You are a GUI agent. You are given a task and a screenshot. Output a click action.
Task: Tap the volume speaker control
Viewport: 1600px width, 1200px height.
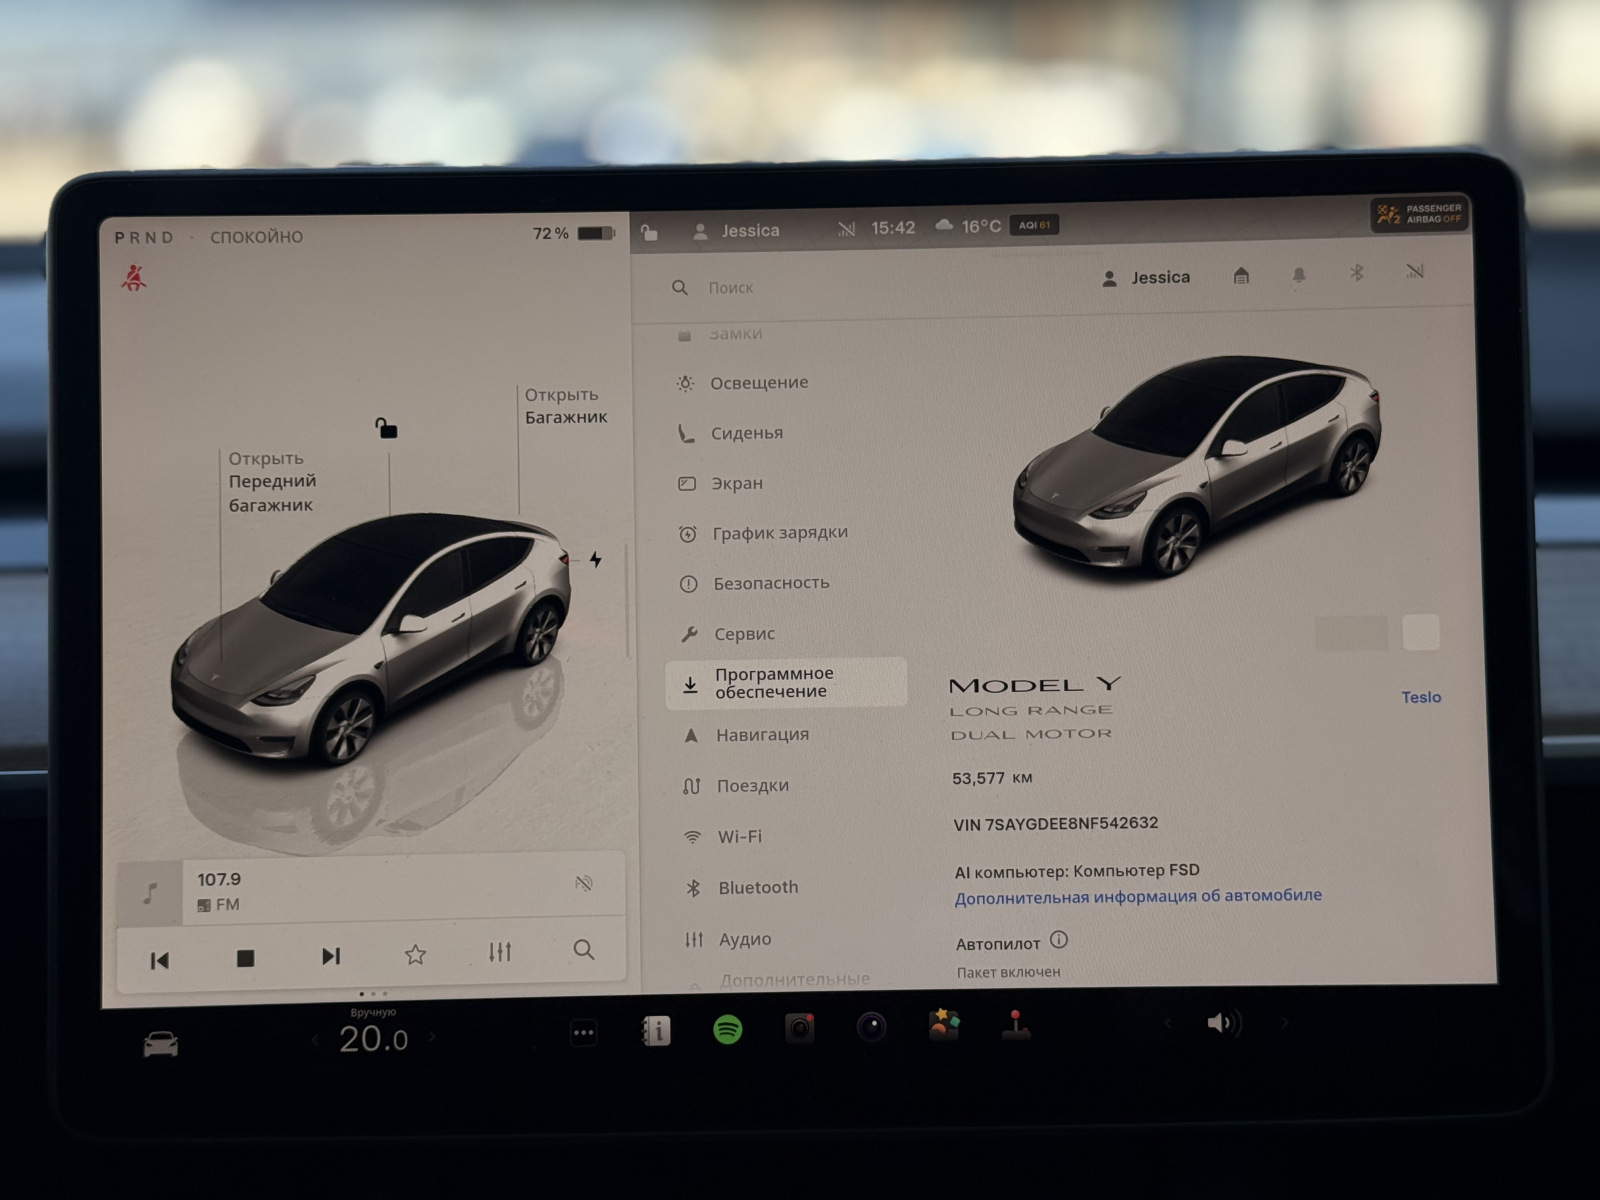point(1222,1023)
